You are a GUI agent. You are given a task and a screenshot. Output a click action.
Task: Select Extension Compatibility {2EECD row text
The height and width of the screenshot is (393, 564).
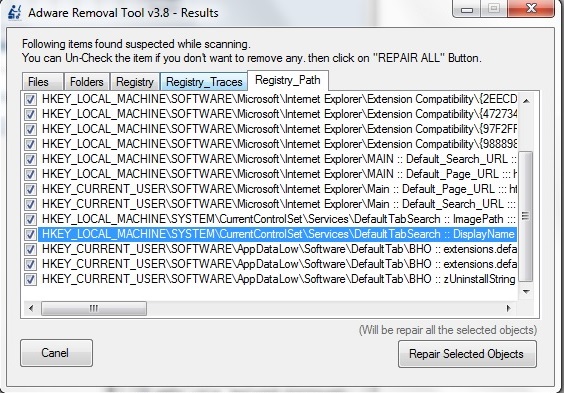click(279, 99)
